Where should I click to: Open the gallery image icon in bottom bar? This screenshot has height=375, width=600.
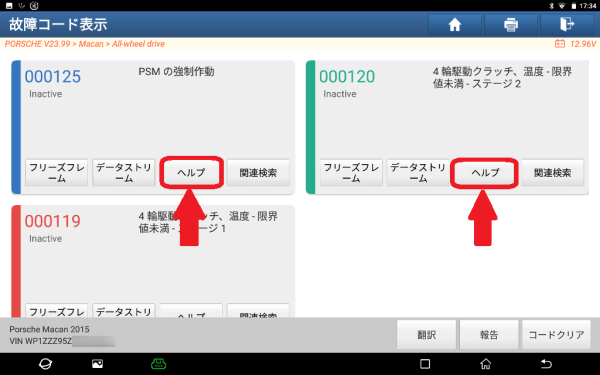pyautogui.click(x=98, y=364)
